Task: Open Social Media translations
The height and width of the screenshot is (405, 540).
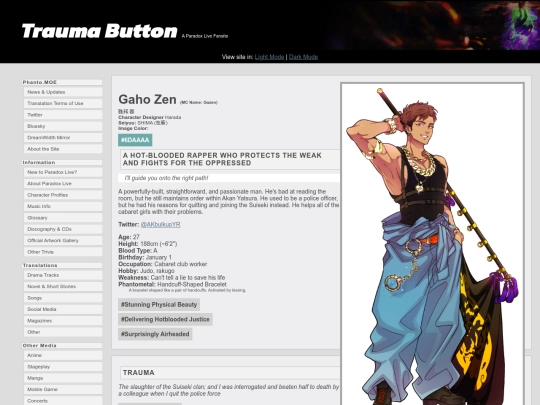Action: pyautogui.click(x=63, y=309)
